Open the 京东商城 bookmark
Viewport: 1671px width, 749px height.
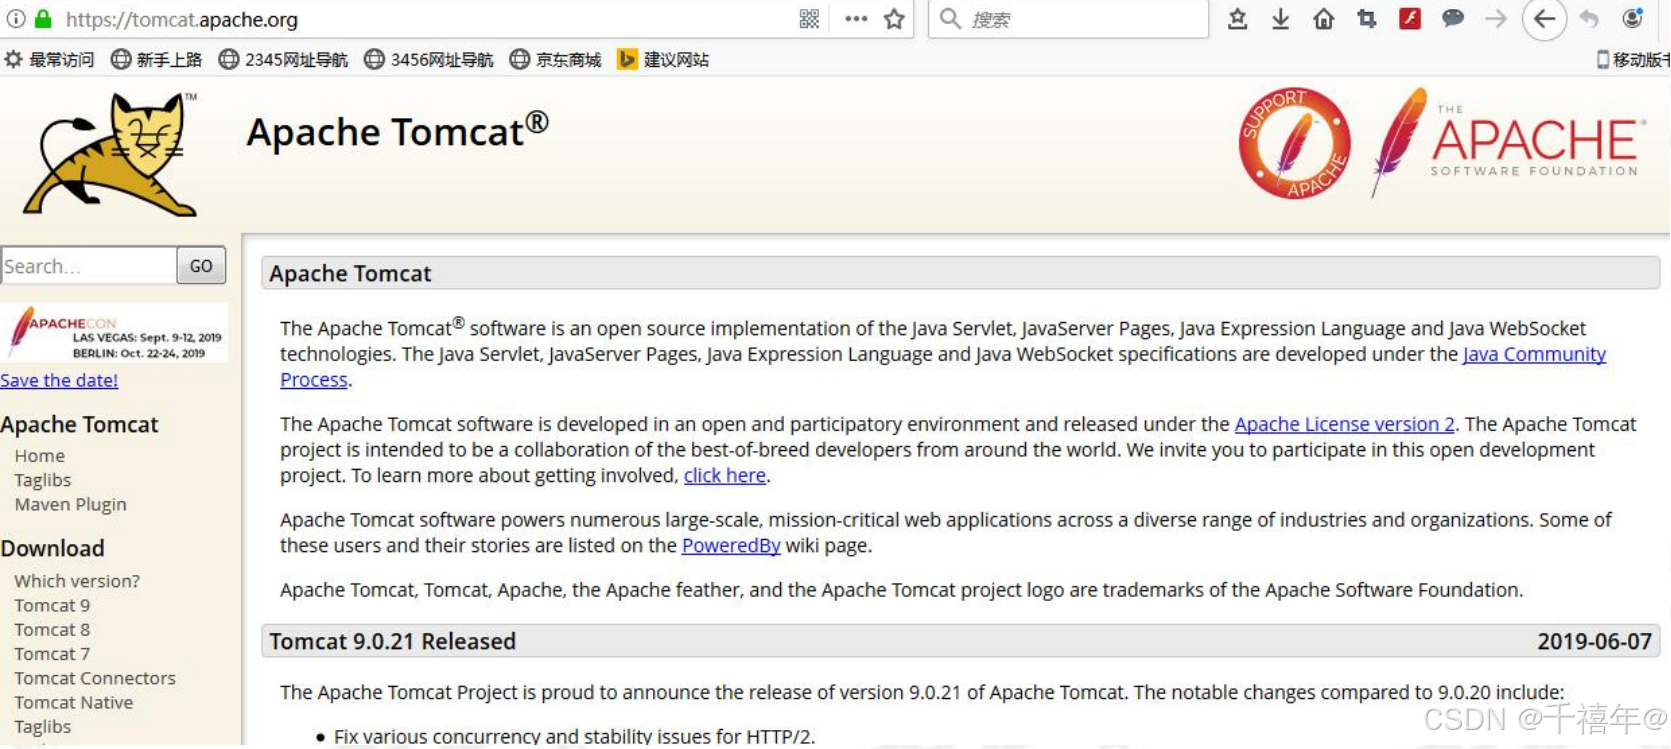(x=555, y=60)
